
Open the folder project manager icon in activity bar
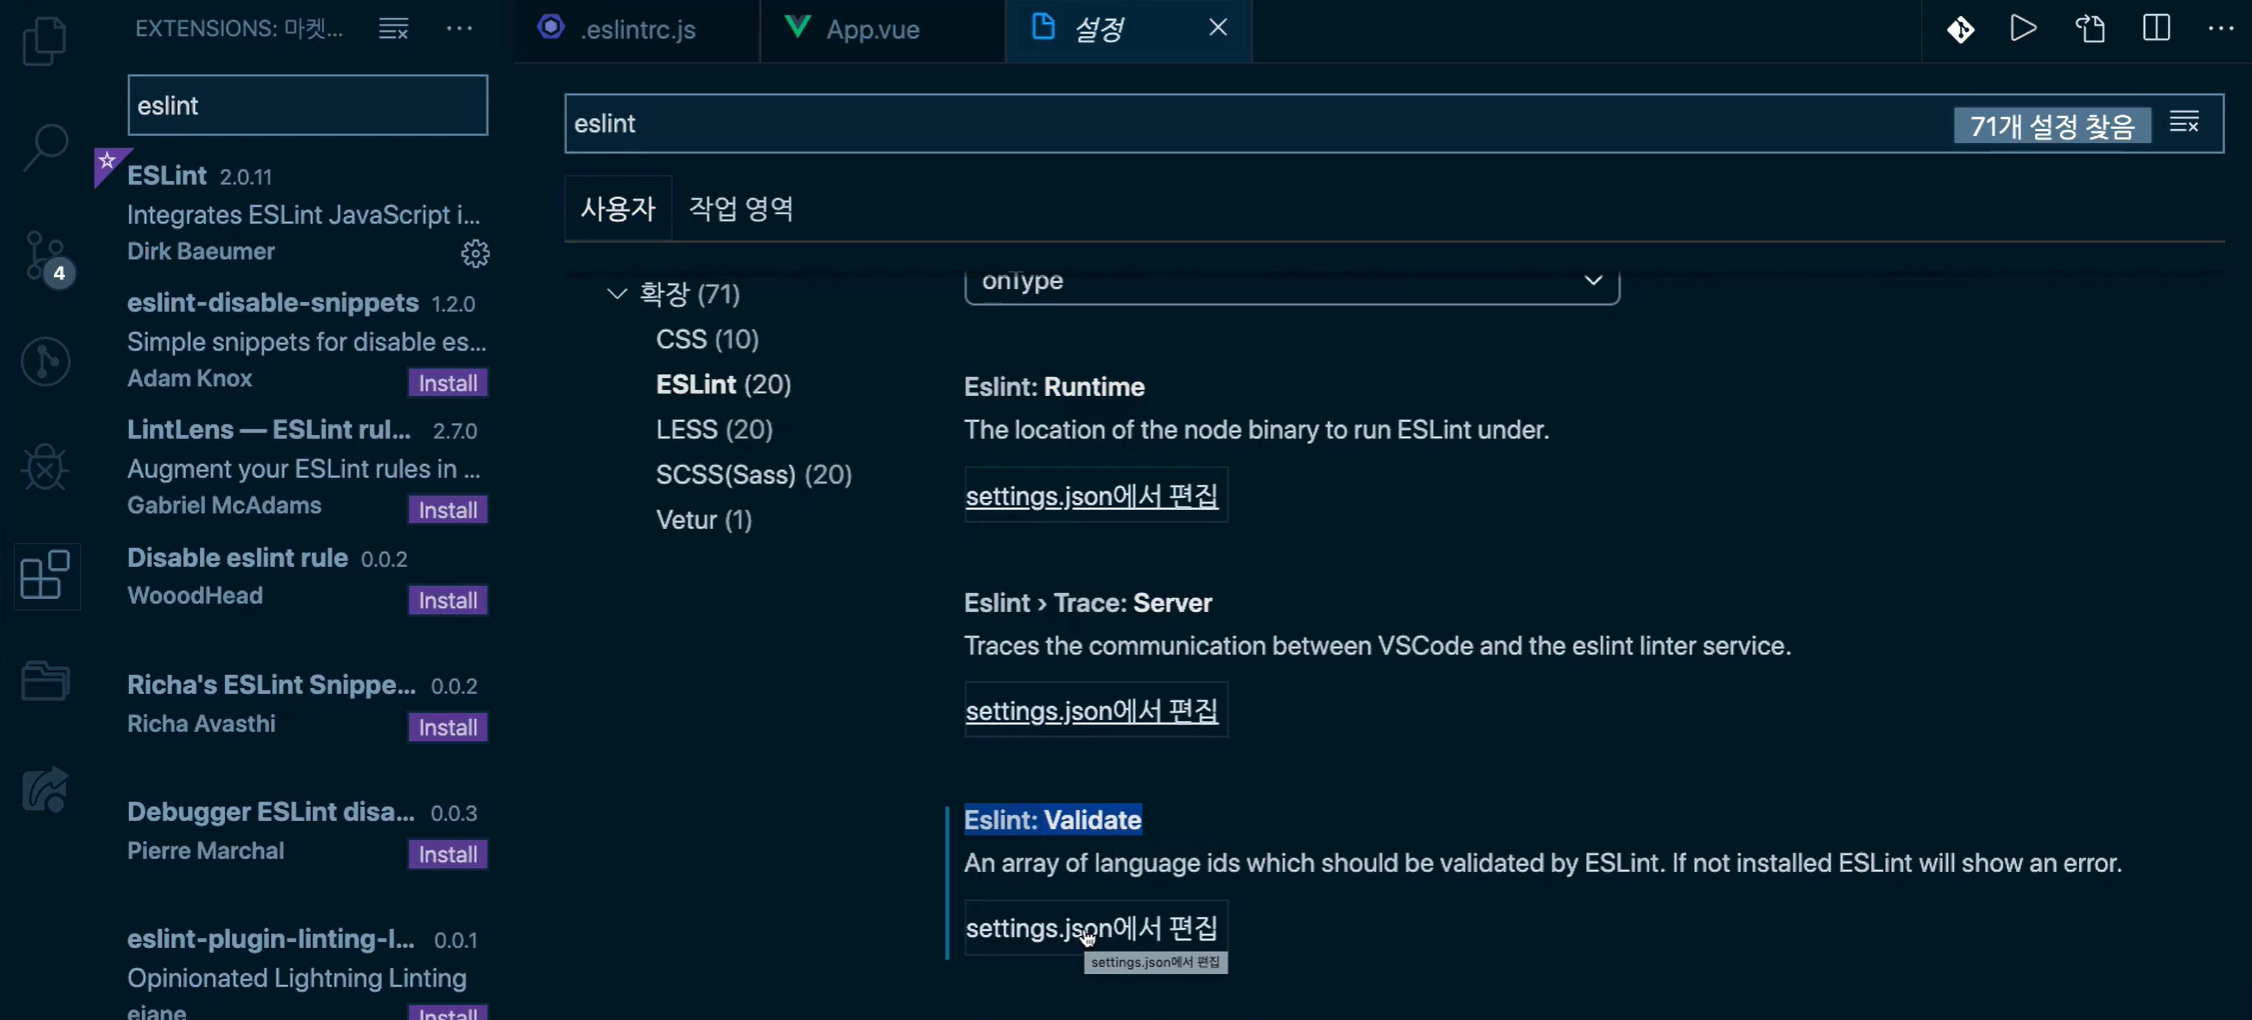(x=45, y=681)
